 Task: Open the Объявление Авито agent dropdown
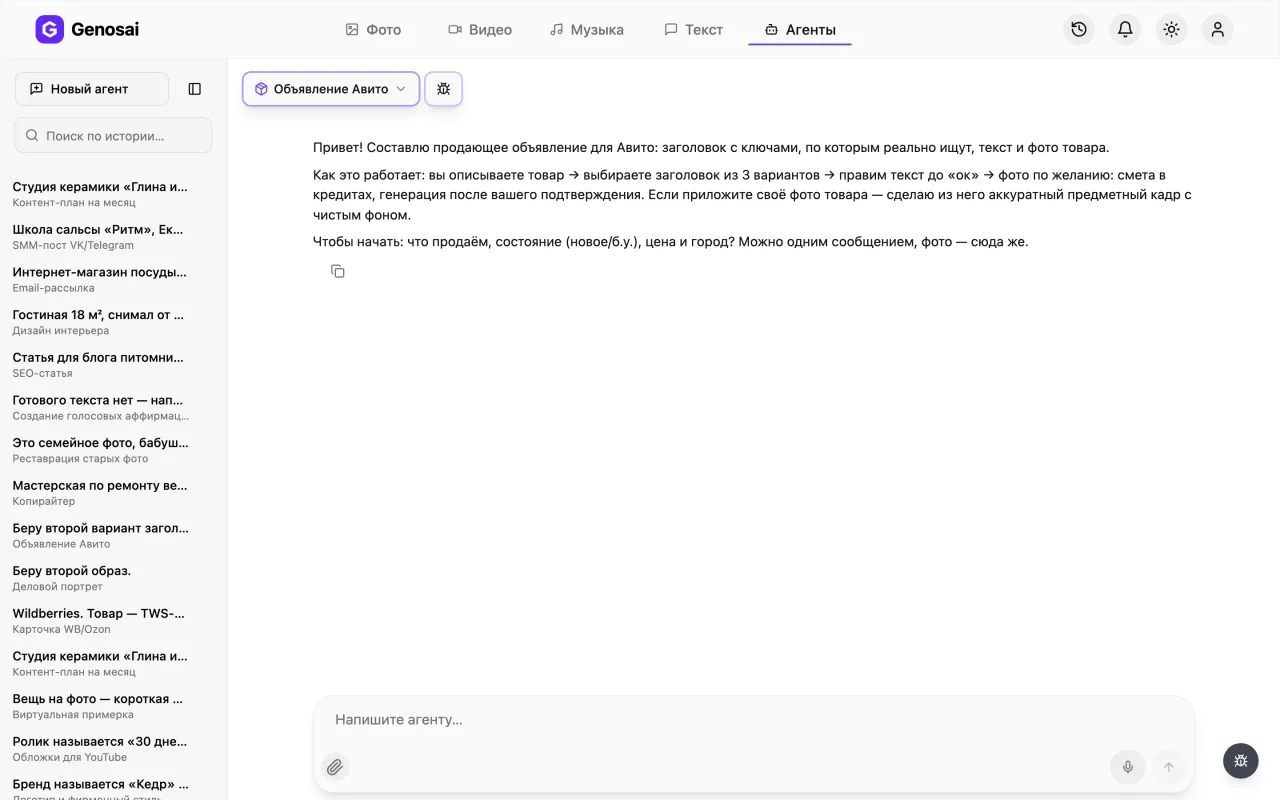pyautogui.click(x=331, y=89)
